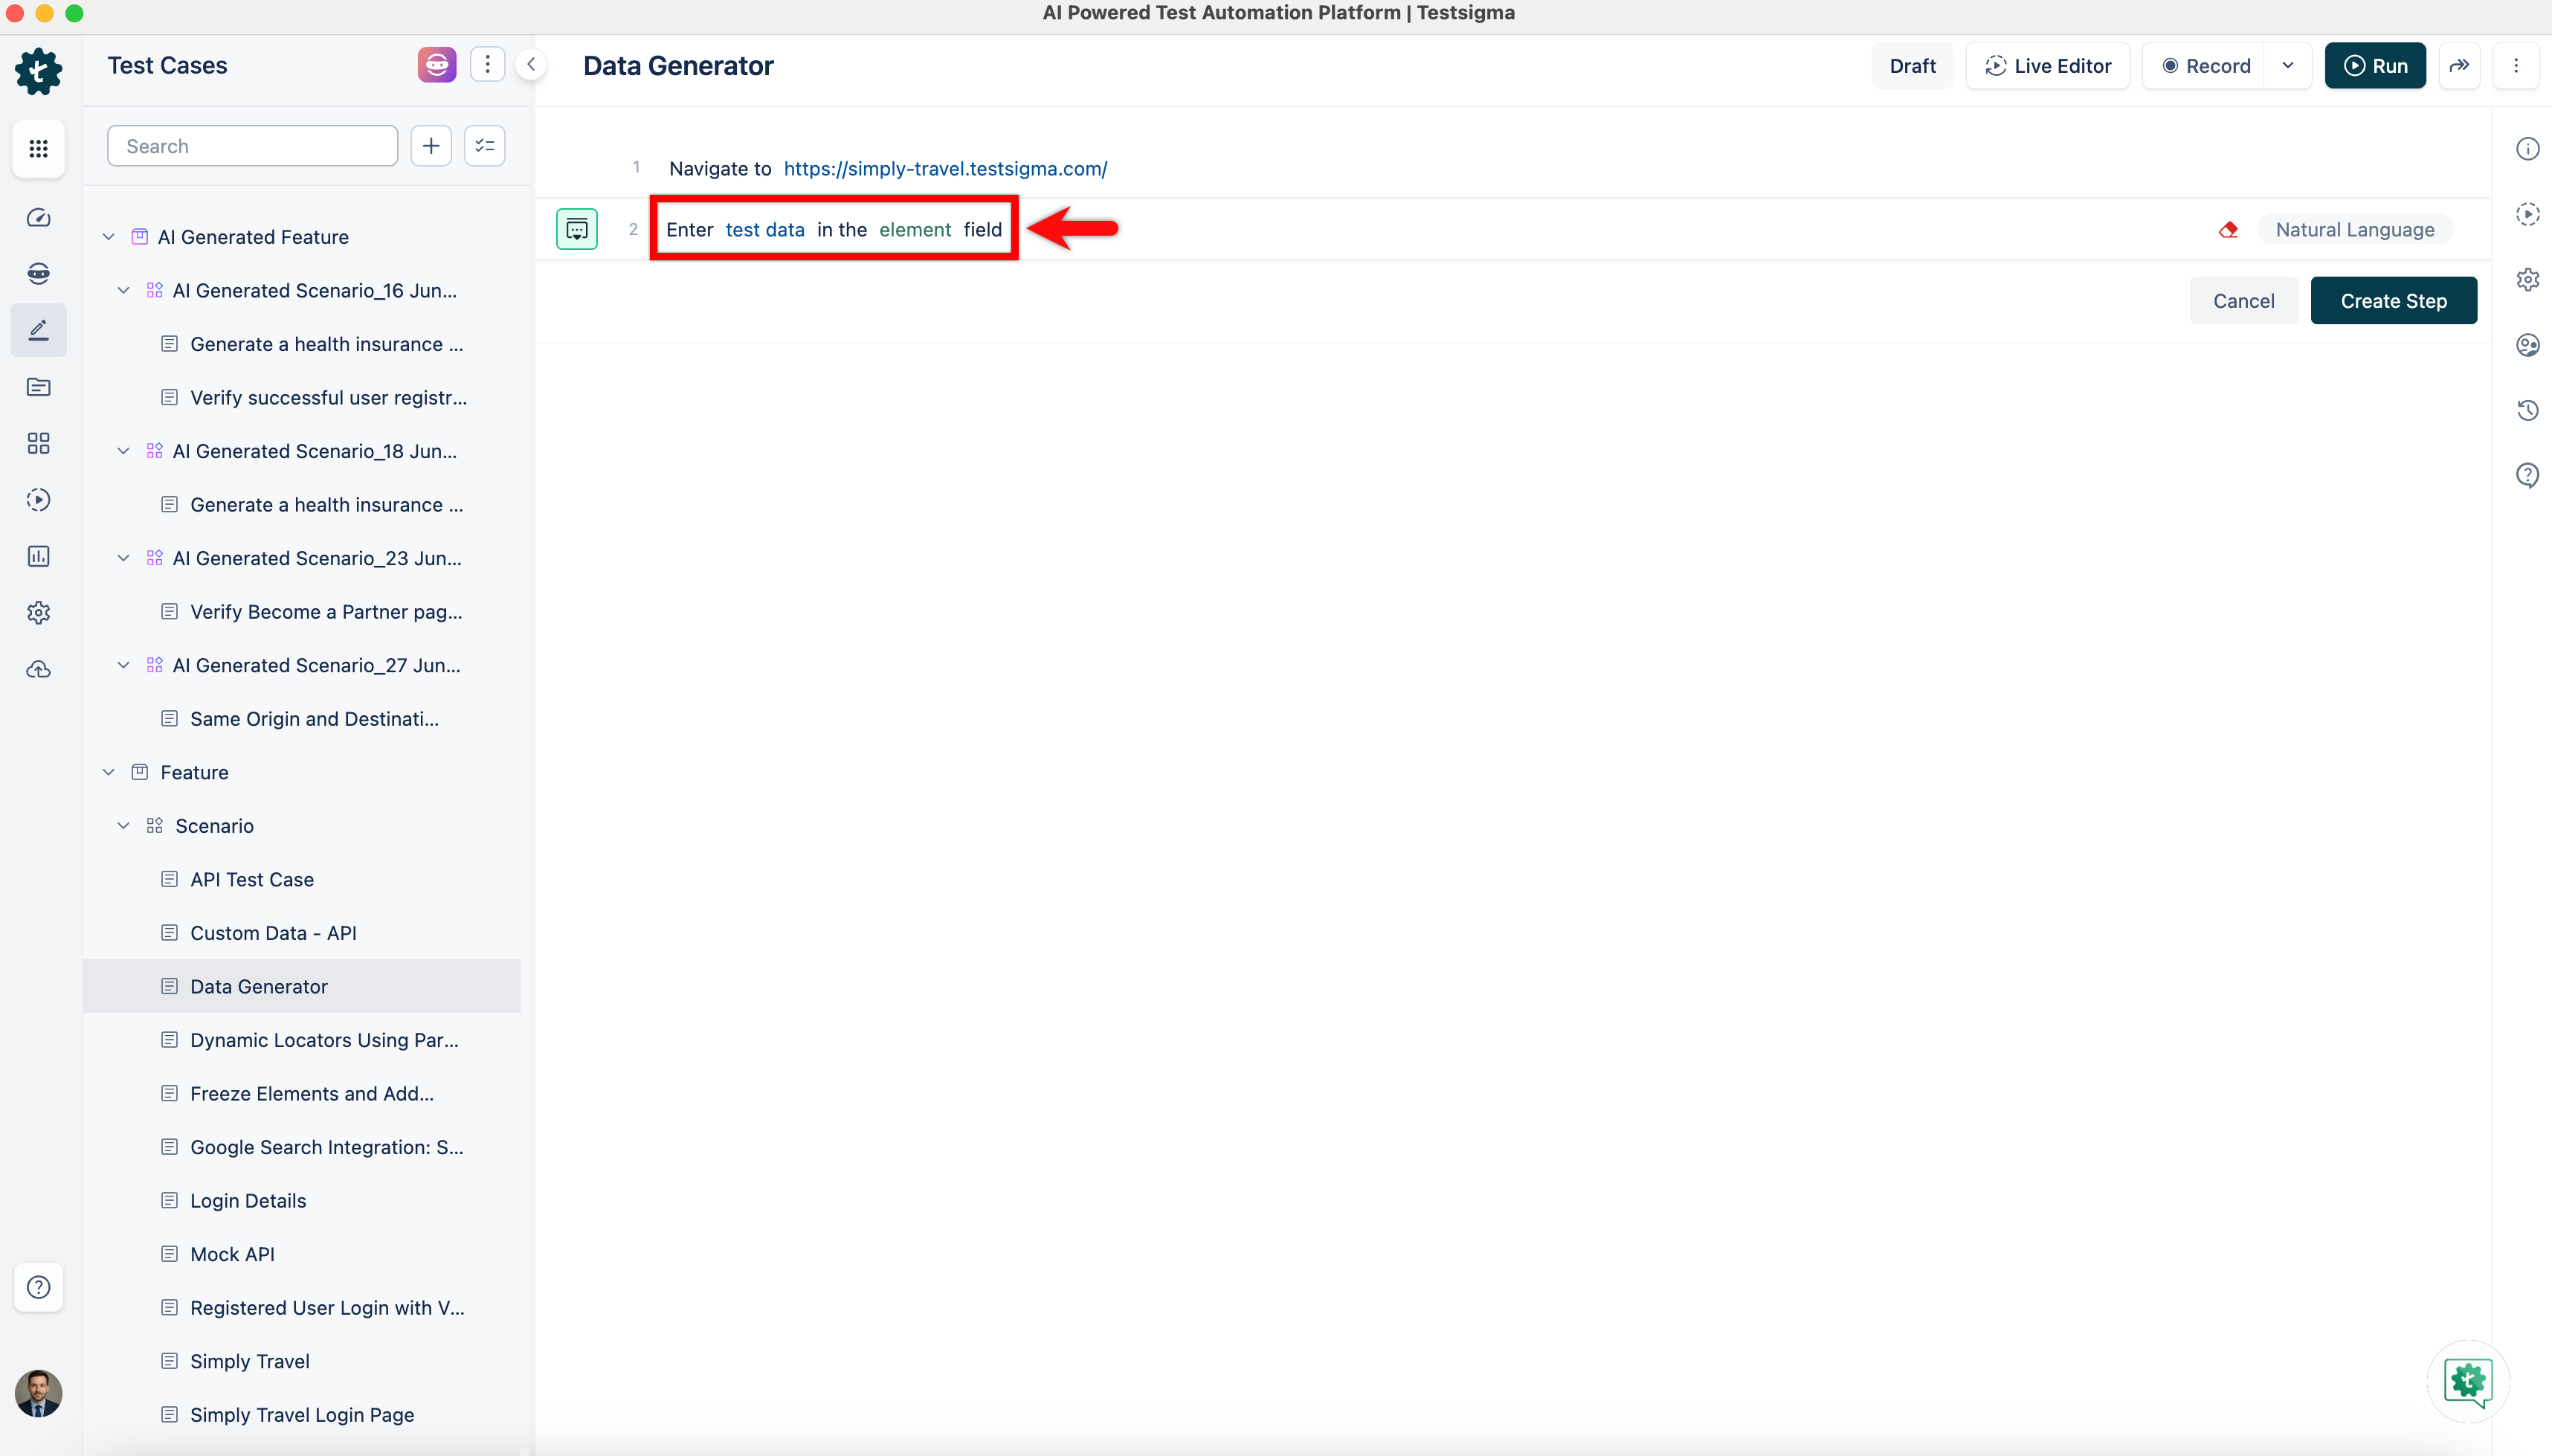Image resolution: width=2552 pixels, height=1456 pixels.
Task: Open the cloud upload icon
Action: point(39,669)
